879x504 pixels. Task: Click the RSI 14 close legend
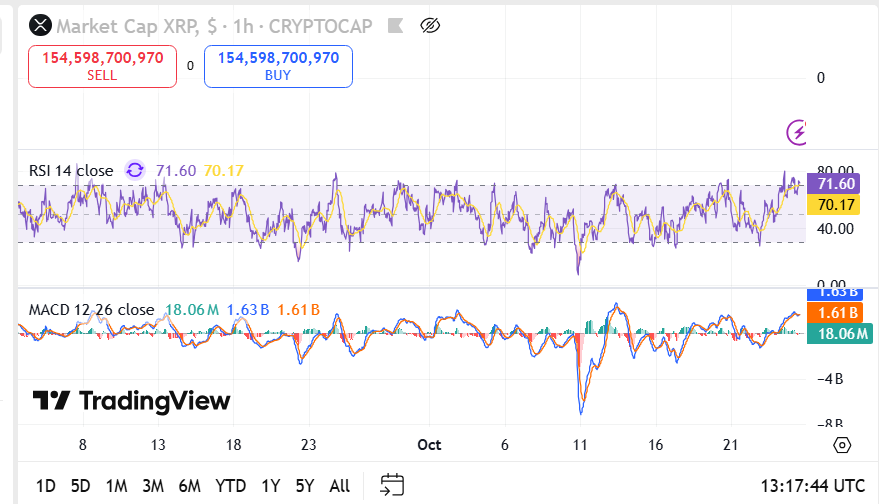pos(71,171)
